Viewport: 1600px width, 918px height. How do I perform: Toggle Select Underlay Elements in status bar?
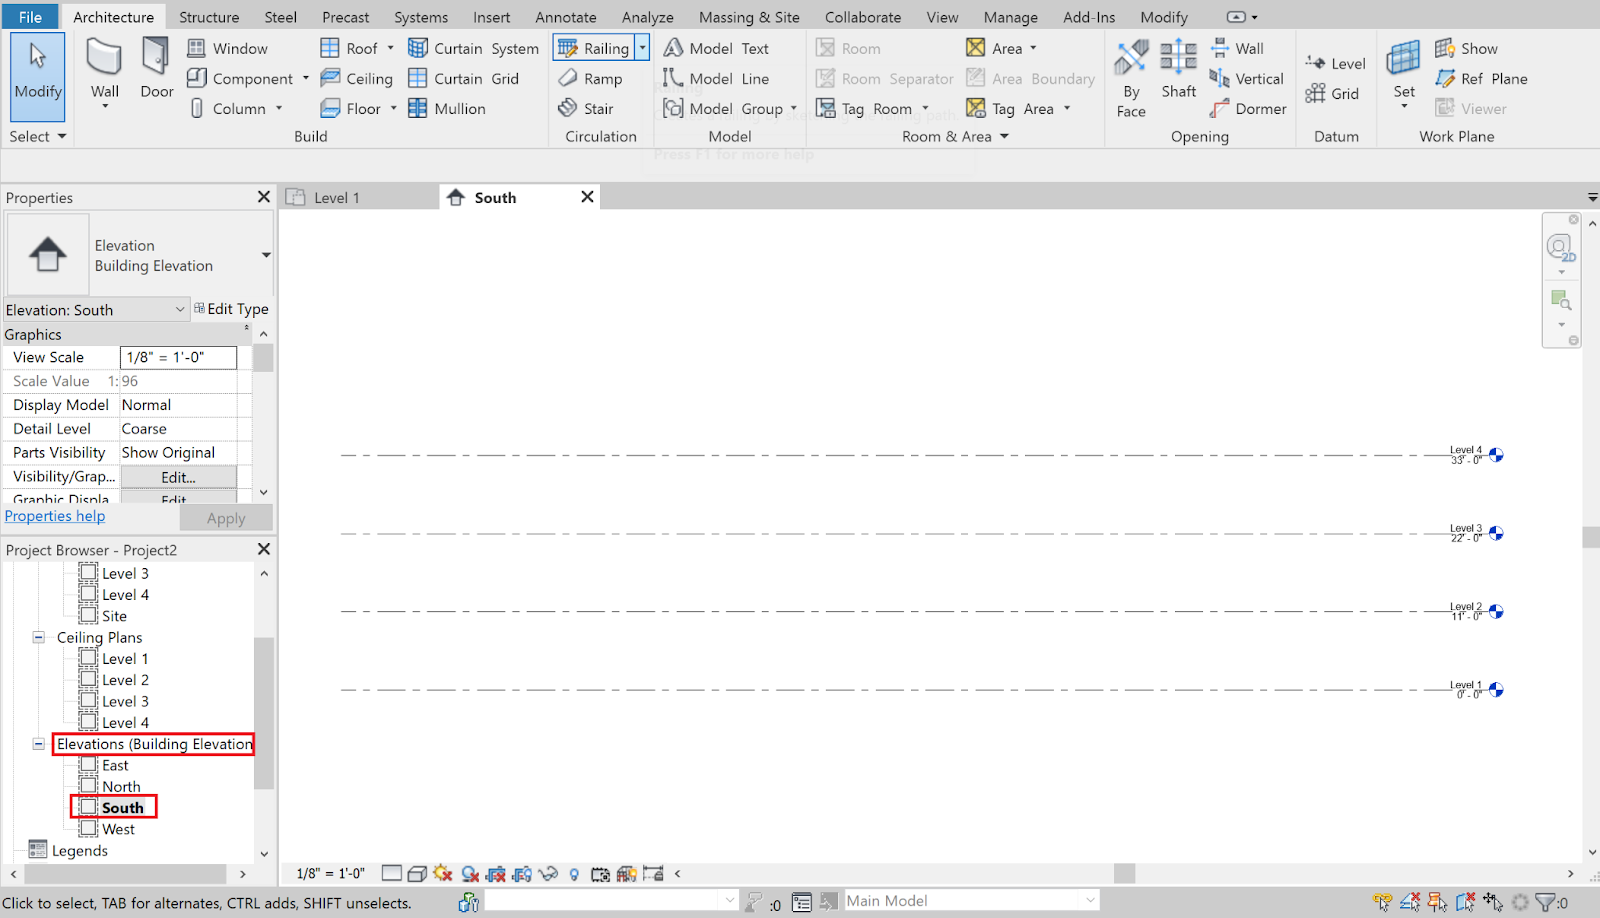coord(1410,902)
